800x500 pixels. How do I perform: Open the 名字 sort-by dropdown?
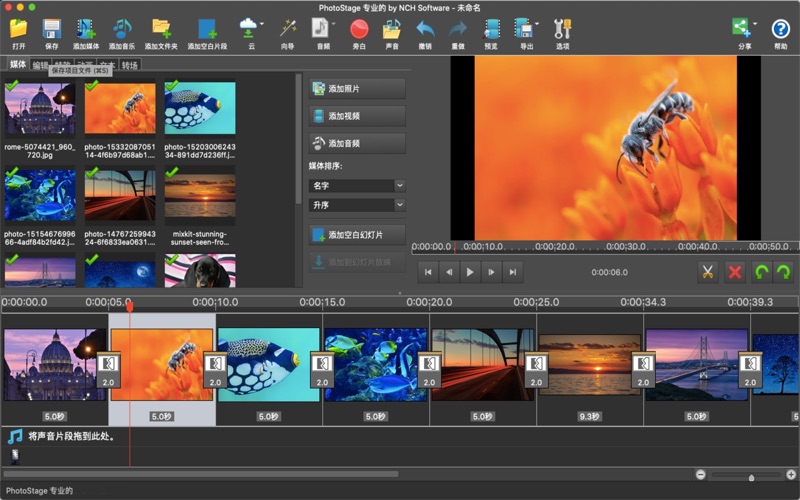357,186
